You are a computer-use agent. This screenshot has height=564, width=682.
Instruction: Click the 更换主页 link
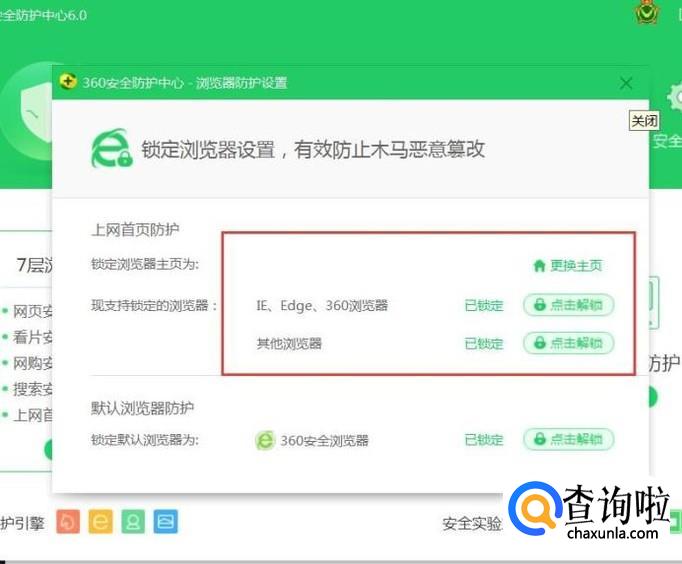[x=568, y=265]
